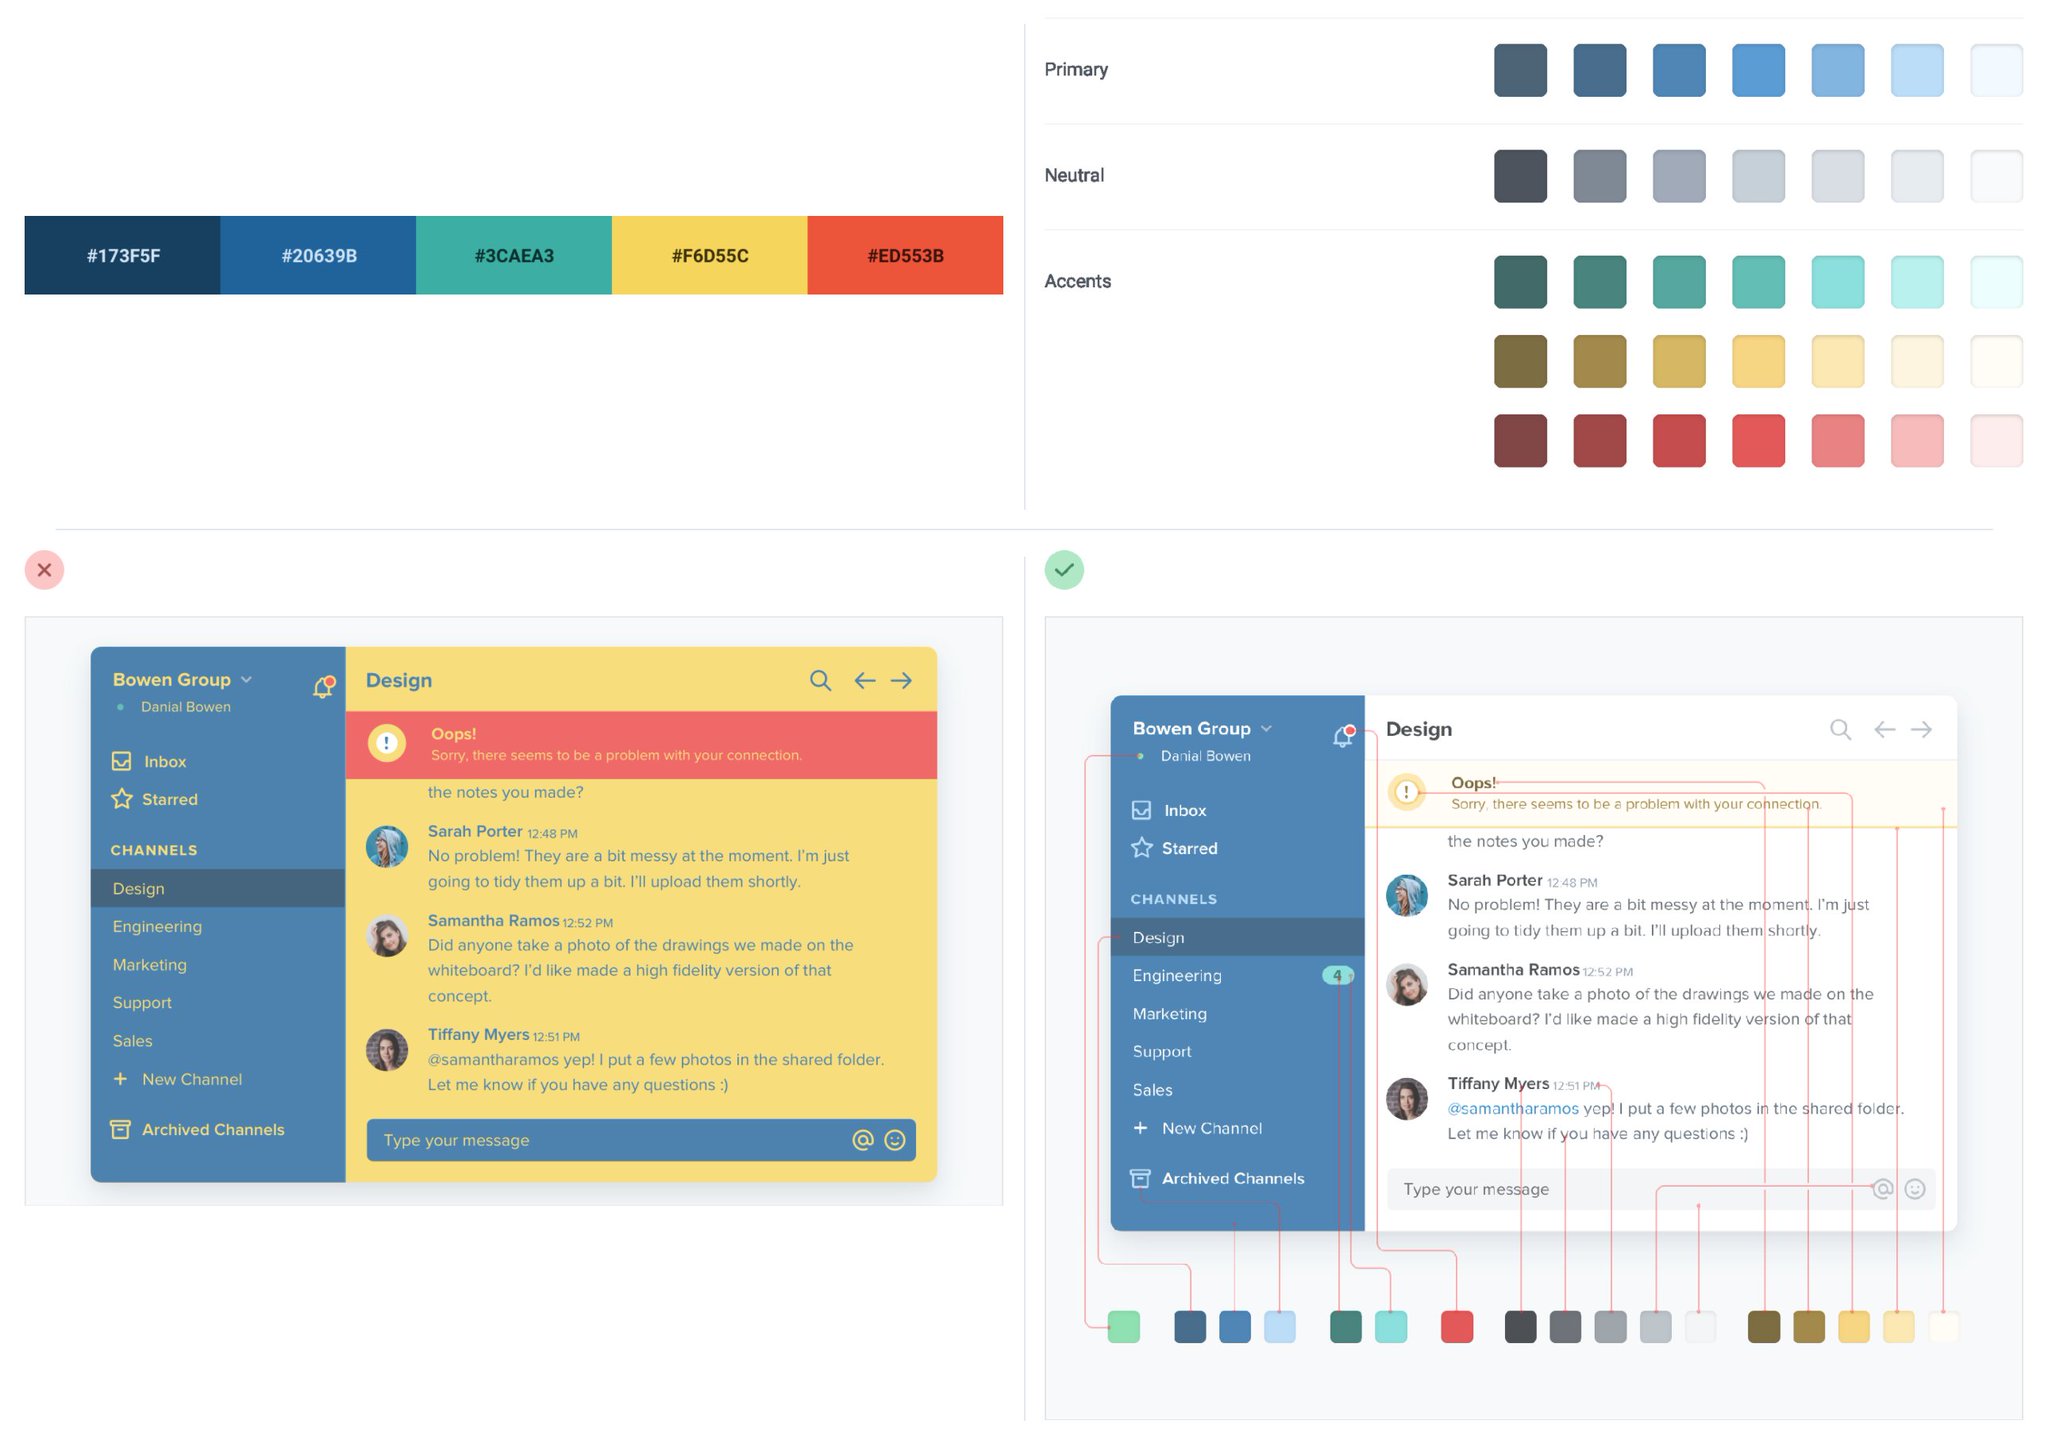Click the green checkmark badge above the right mockup
Image resolution: width=2048 pixels, height=1436 pixels.
tap(1064, 570)
